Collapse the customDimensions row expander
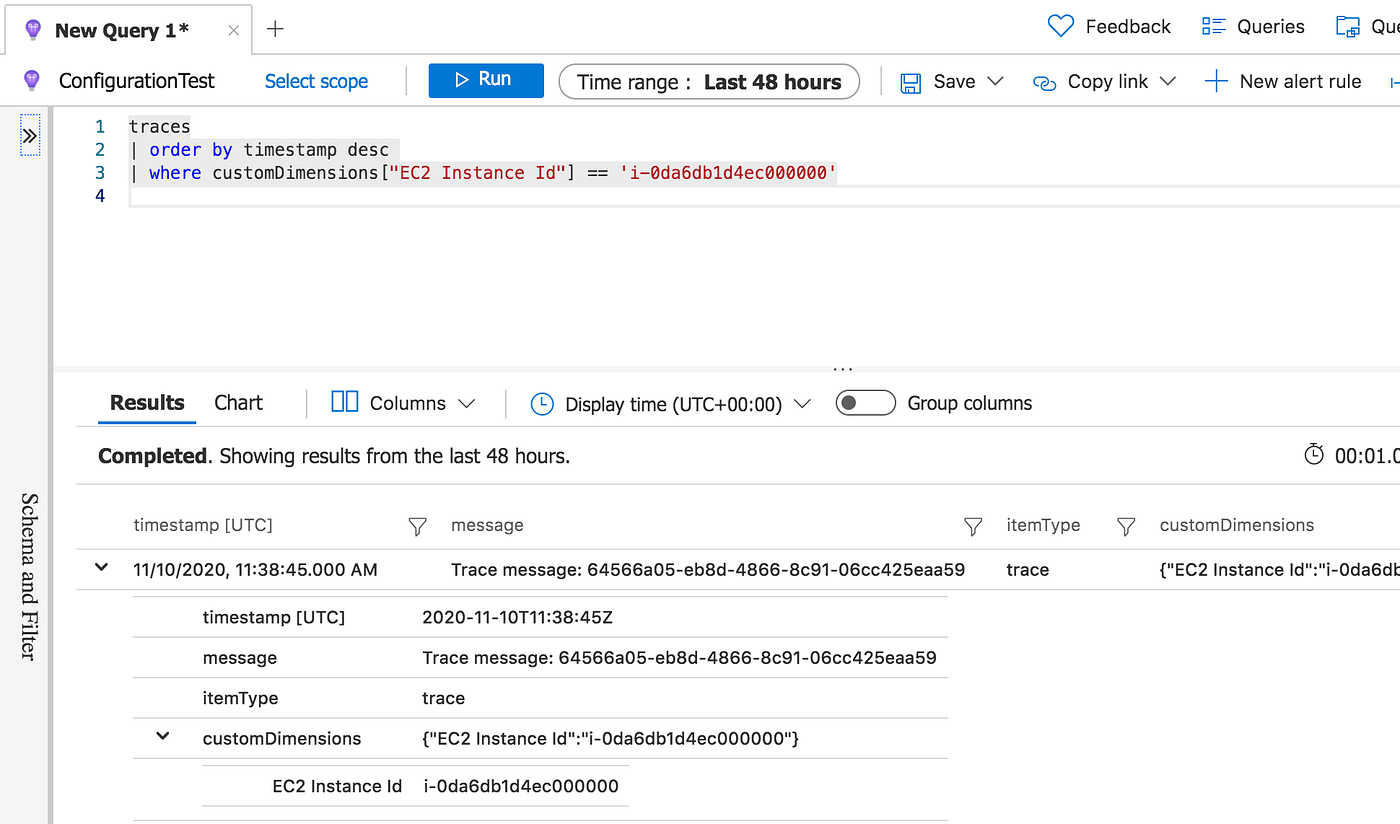Screen dimensions: 1400x824 (x=162, y=737)
